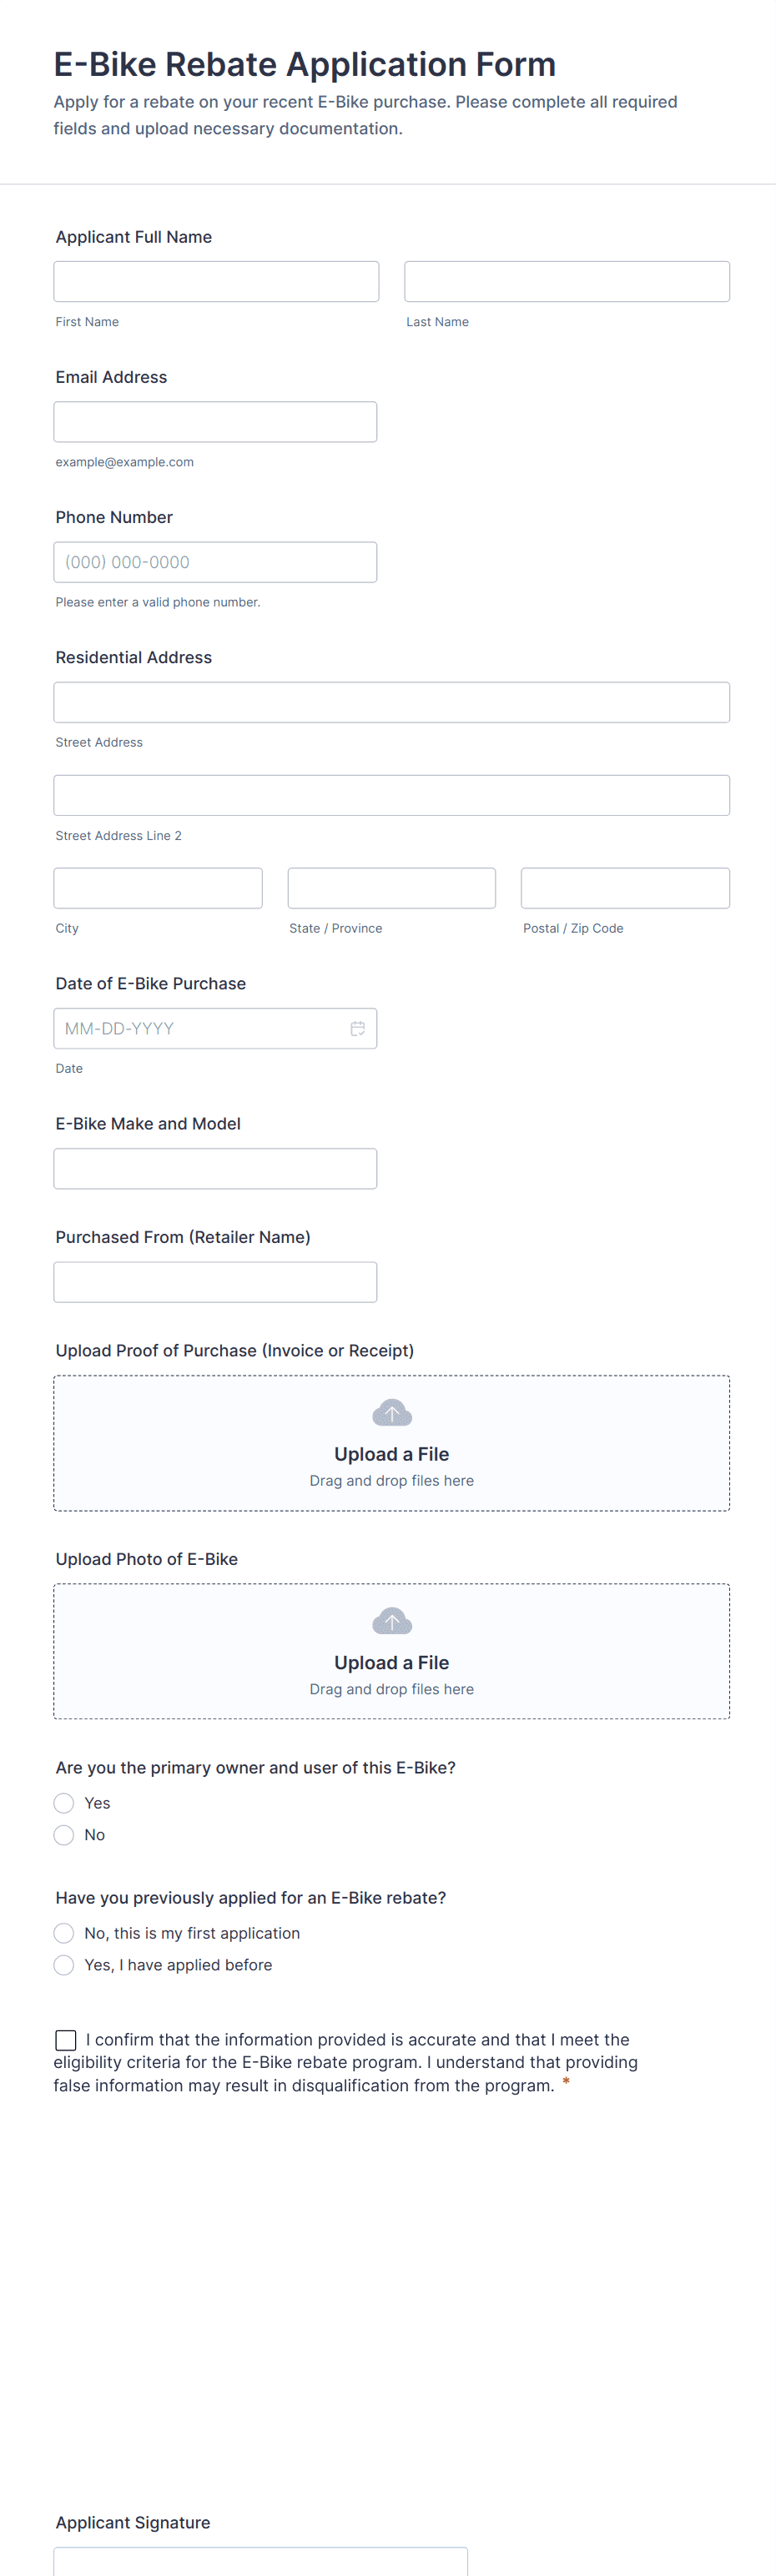Click the Postal / Zip Code field
The width and height of the screenshot is (776, 2576).
tap(625, 888)
